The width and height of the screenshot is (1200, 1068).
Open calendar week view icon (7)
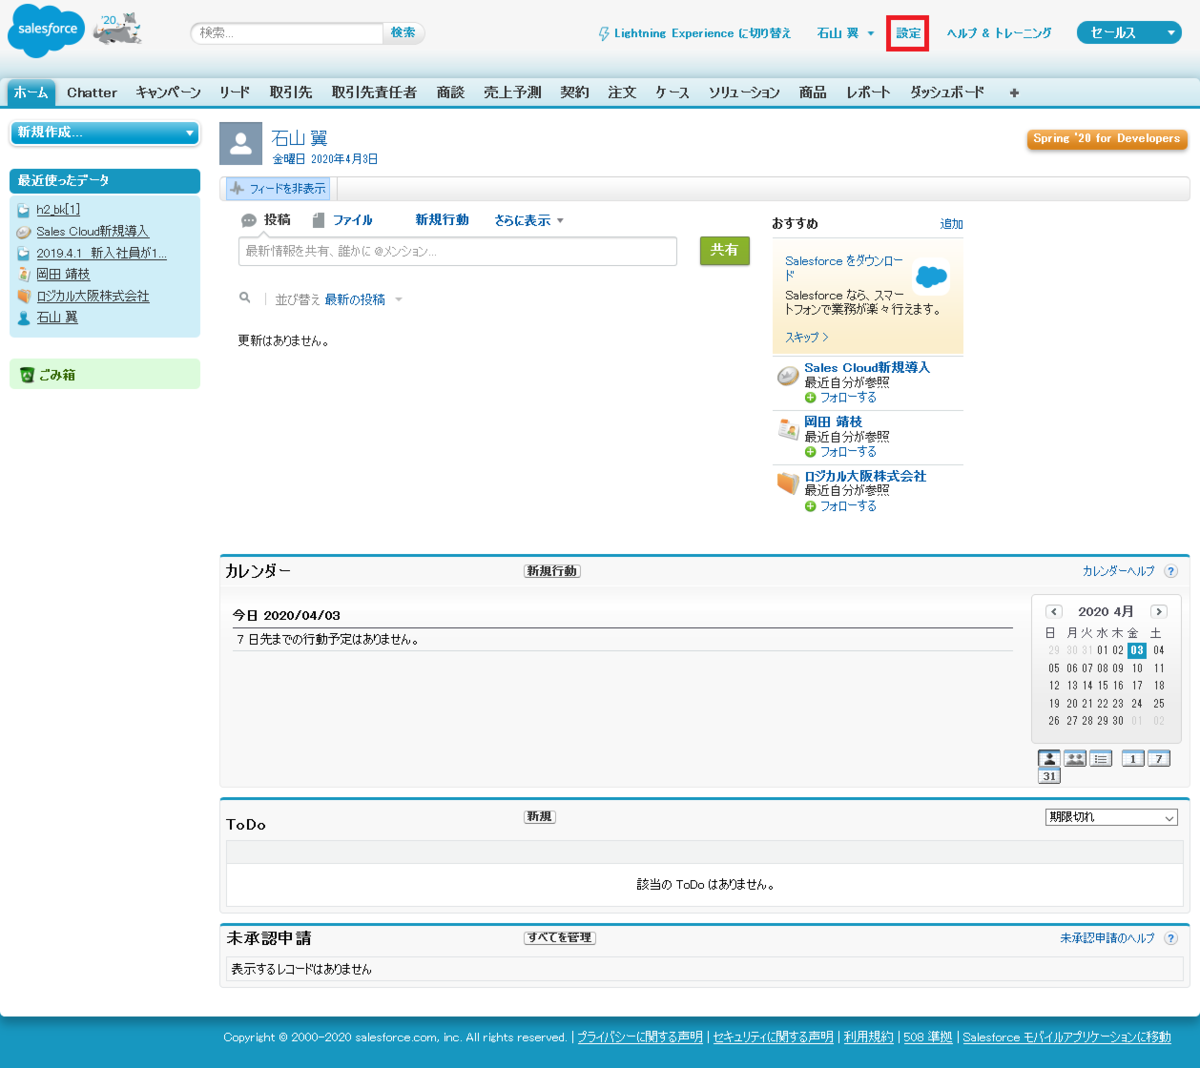tap(1159, 759)
